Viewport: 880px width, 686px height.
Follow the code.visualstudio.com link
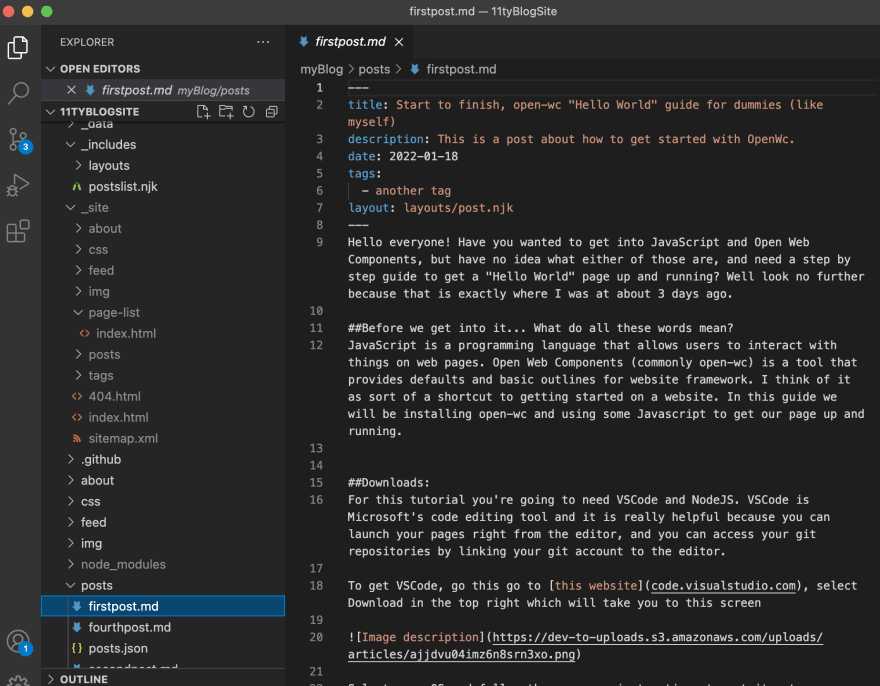tap(723, 586)
